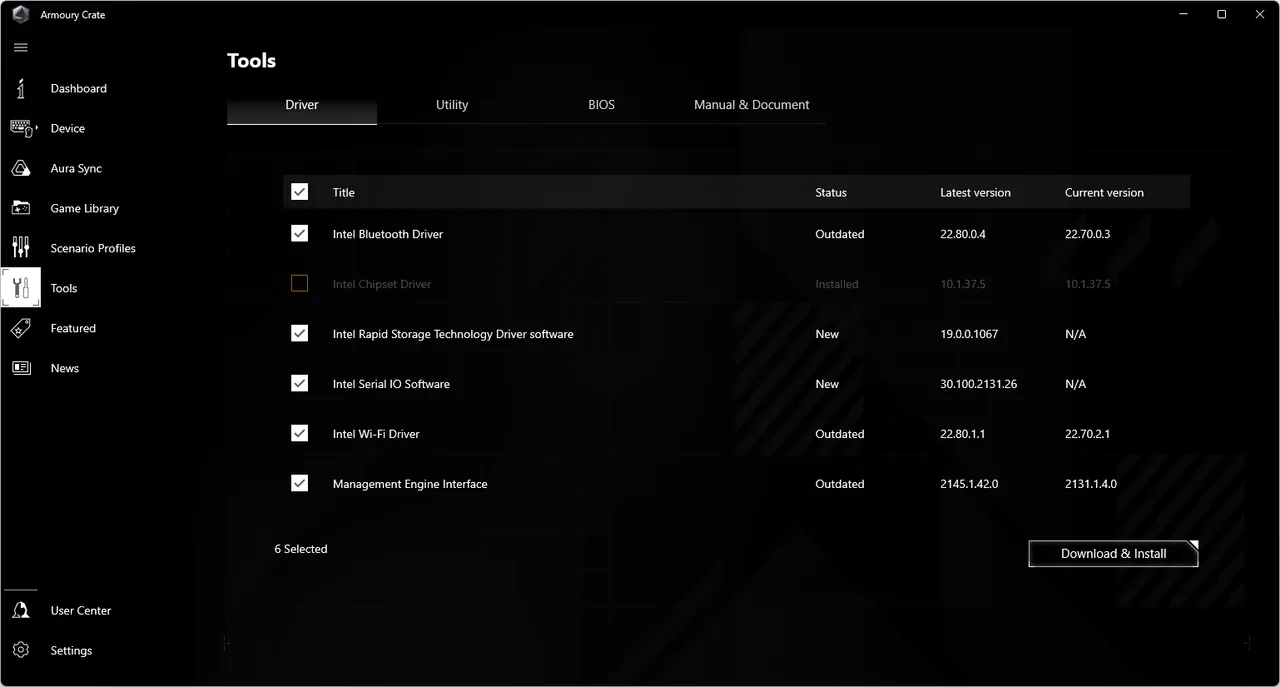The height and width of the screenshot is (687, 1280).
Task: Open the hamburger menu in the sidebar
Action: click(x=21, y=48)
